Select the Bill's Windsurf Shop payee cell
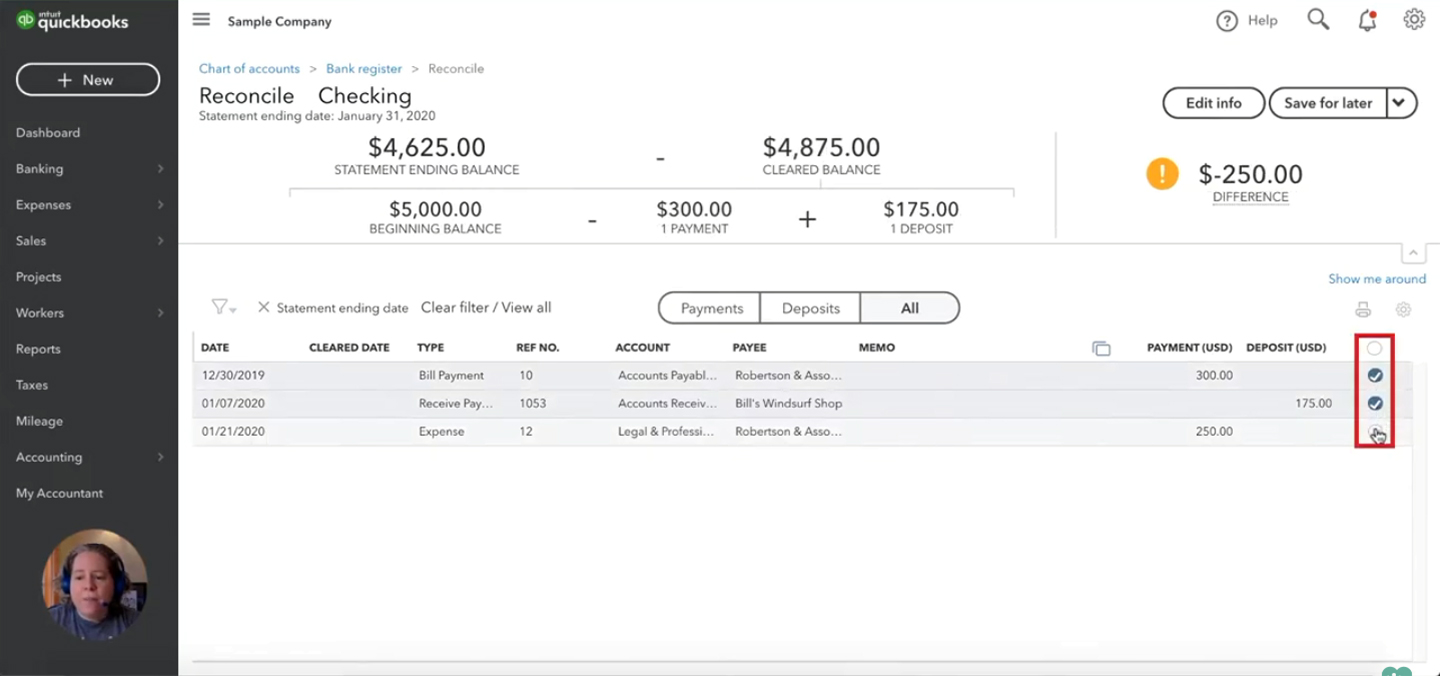Screen dimensions: 1440x676 788,403
